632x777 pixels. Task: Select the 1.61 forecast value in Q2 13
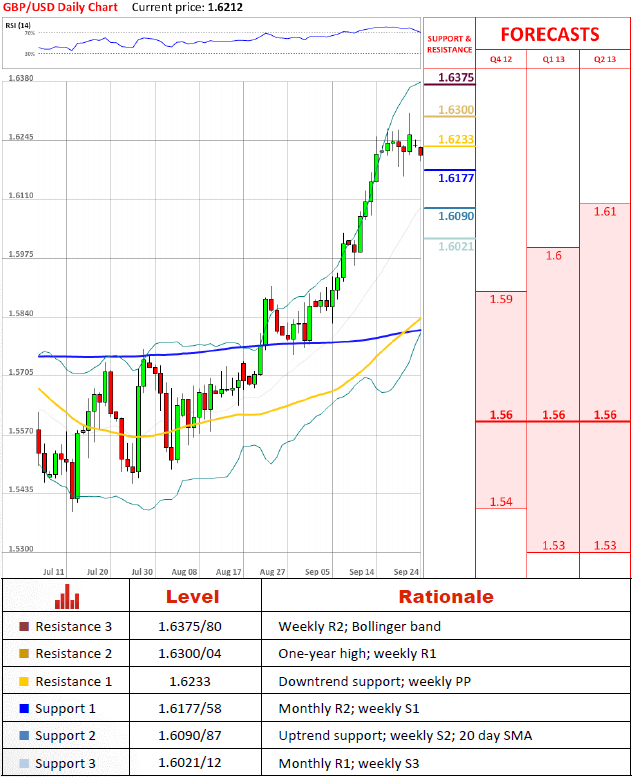point(605,212)
